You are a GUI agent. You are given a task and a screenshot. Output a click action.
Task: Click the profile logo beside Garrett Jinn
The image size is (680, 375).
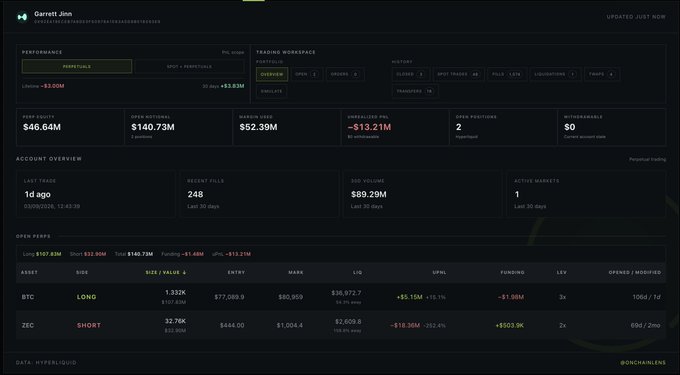(22, 17)
